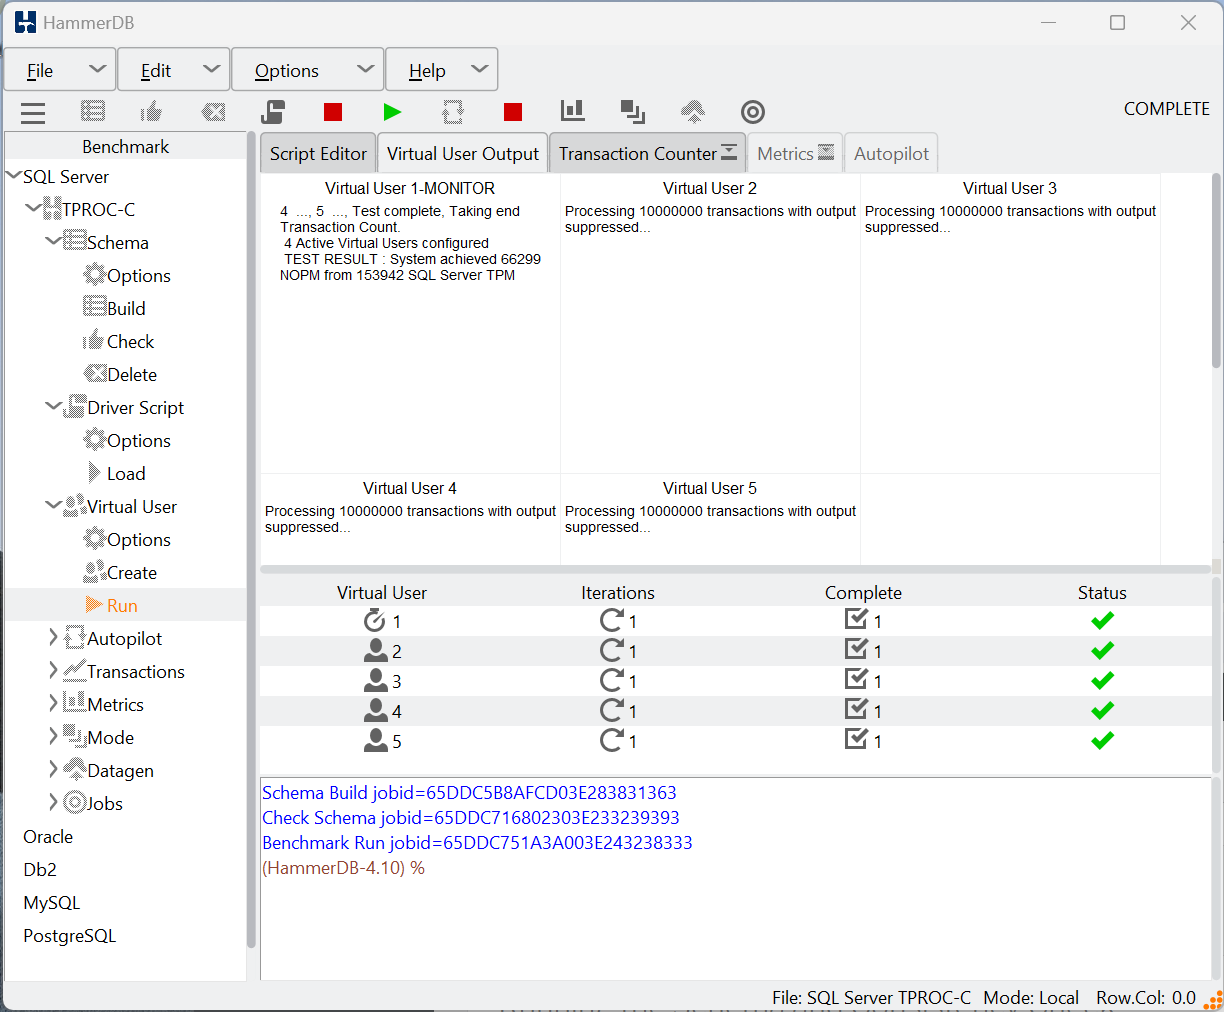Open the hamburger benchmark menu in toolbar
Viewport: 1224px width, 1012px height.
[33, 112]
